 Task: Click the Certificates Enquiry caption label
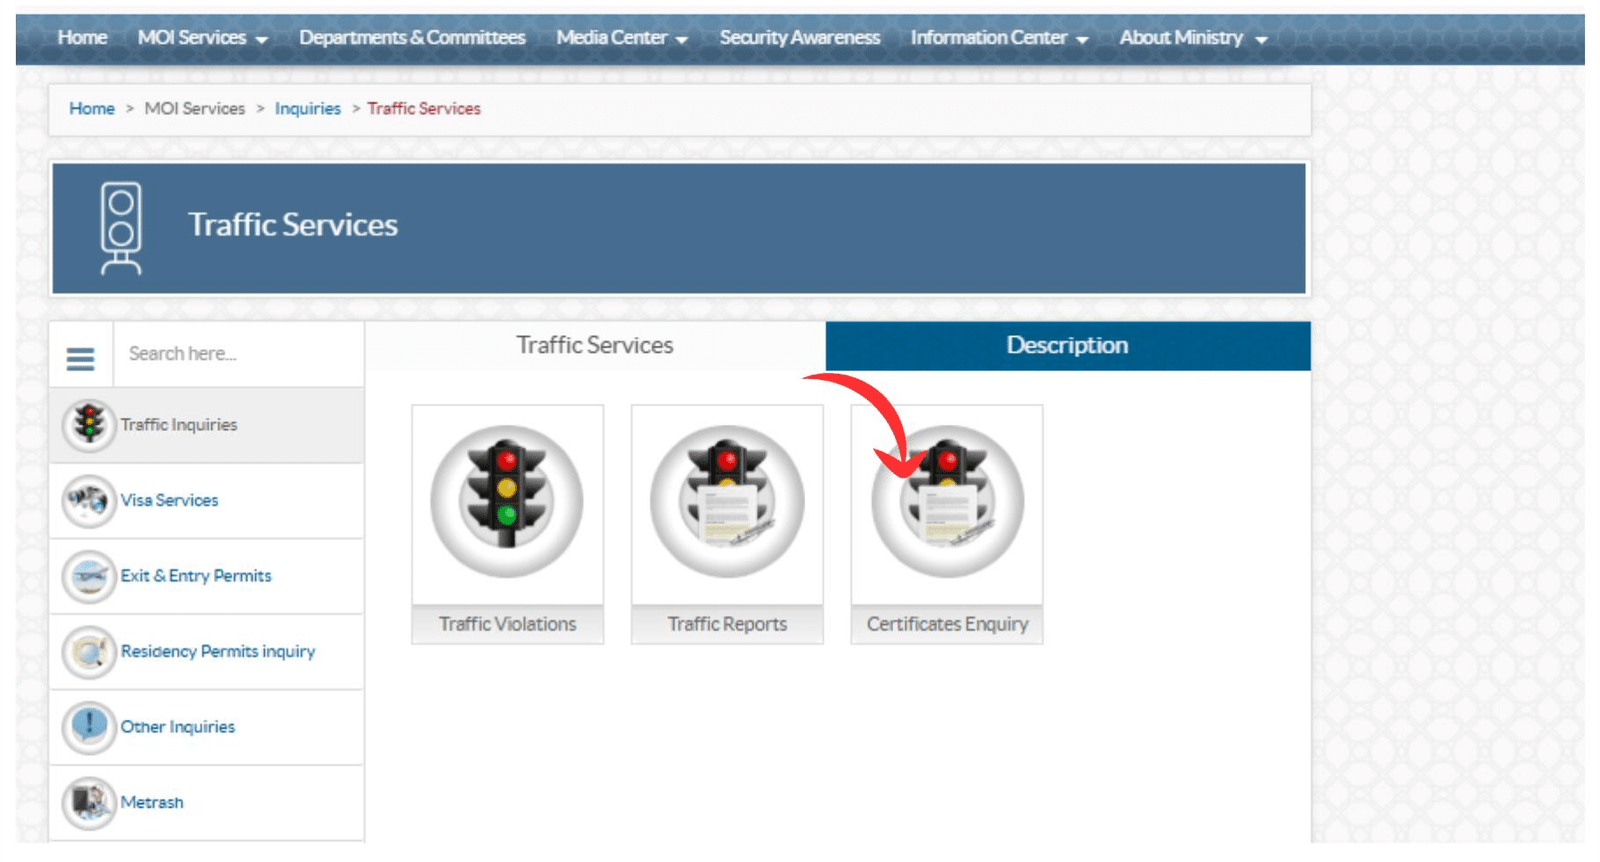coord(947,624)
